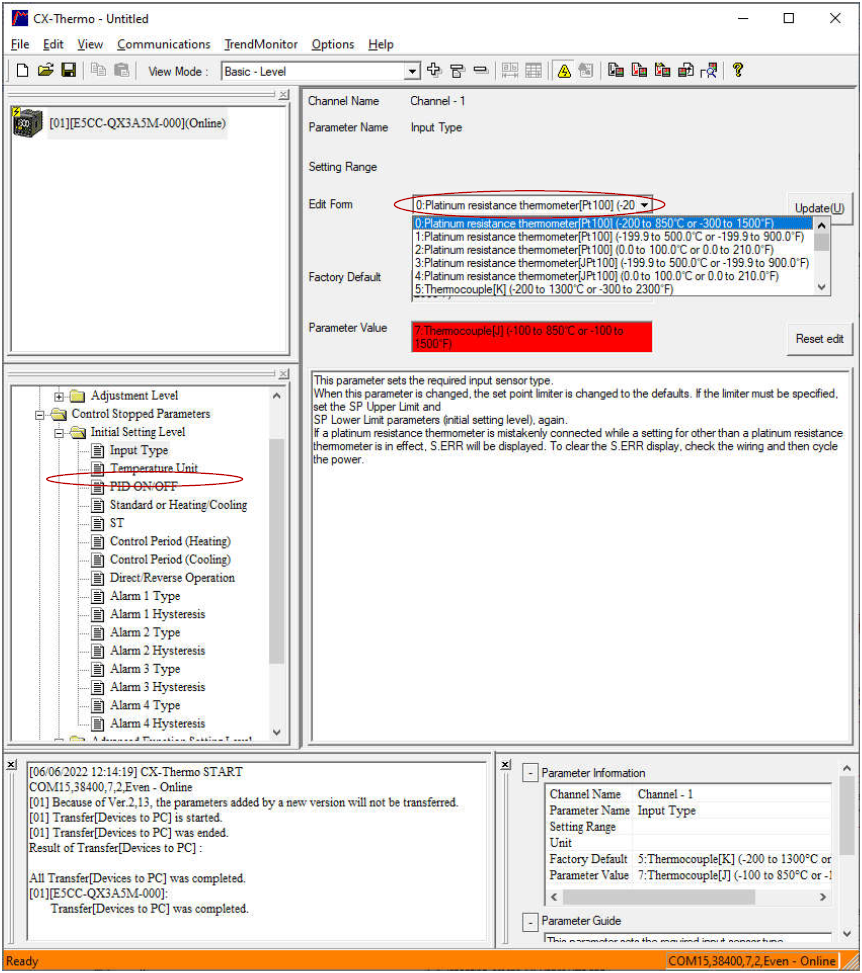The image size is (862, 973).
Task: Open the View Mode Basic - Level dropdown
Action: click(412, 71)
